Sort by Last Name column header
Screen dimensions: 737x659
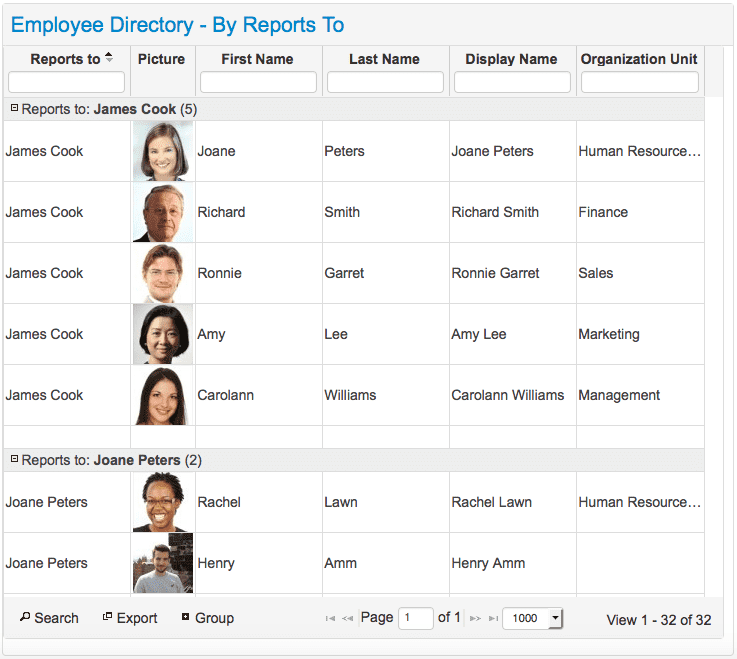click(384, 59)
